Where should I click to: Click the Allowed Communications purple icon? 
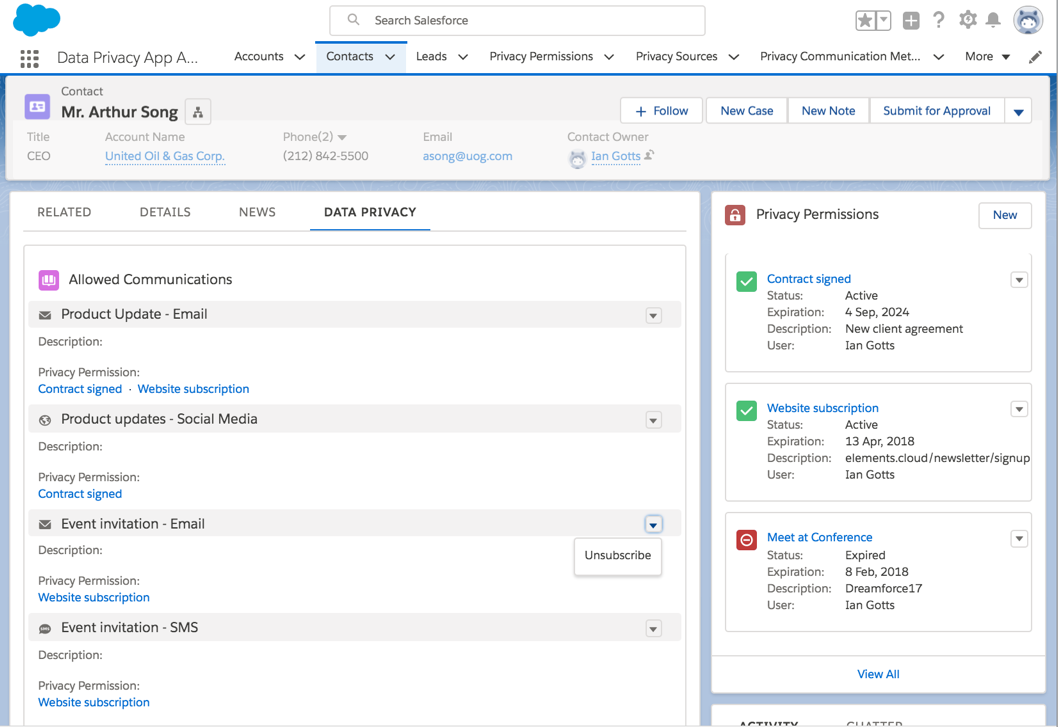[x=49, y=279]
